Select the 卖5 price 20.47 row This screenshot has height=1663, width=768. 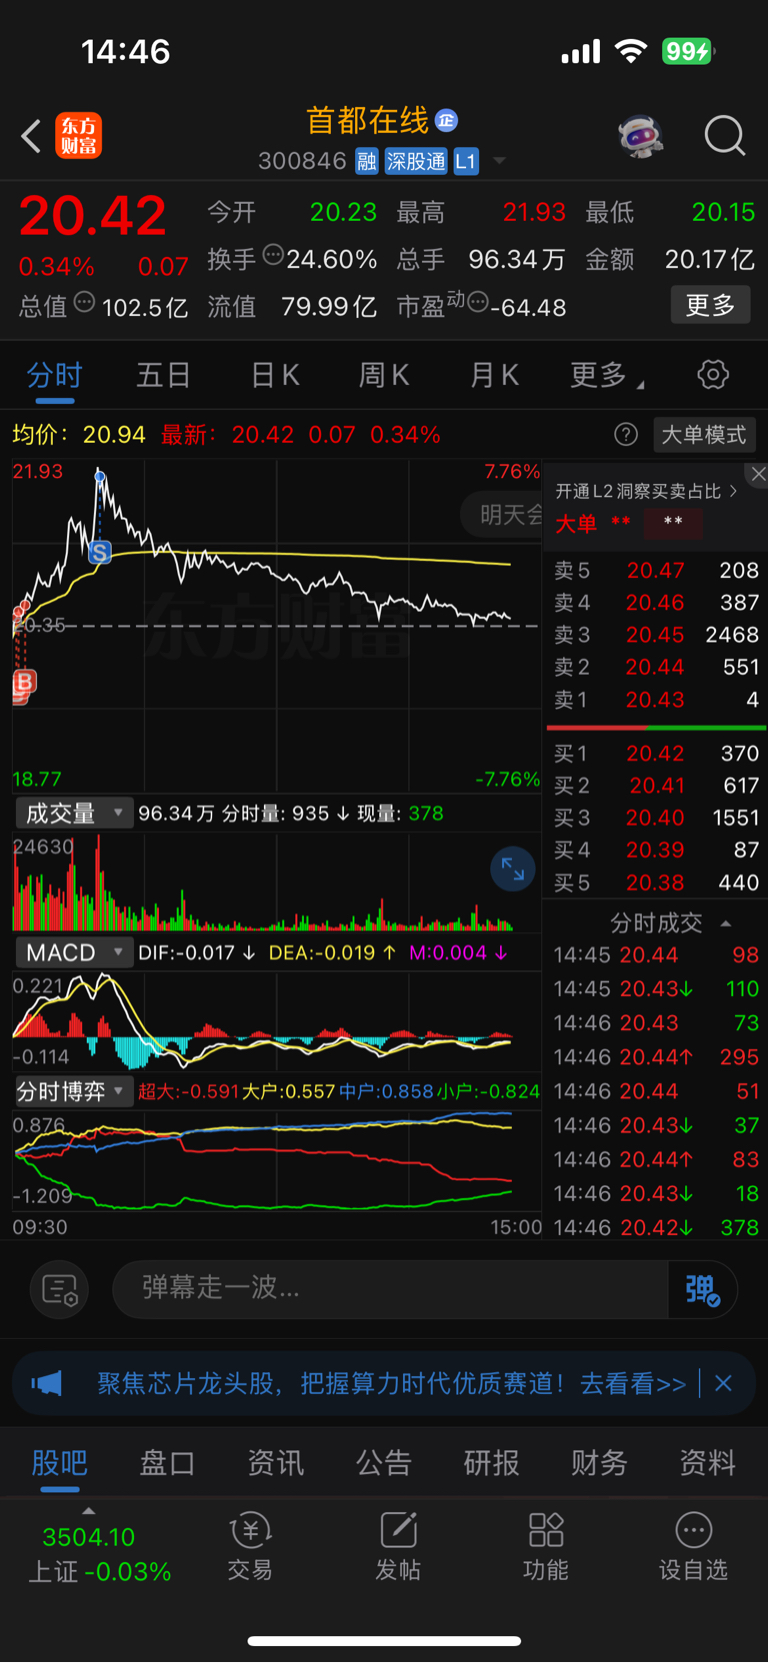point(656,570)
